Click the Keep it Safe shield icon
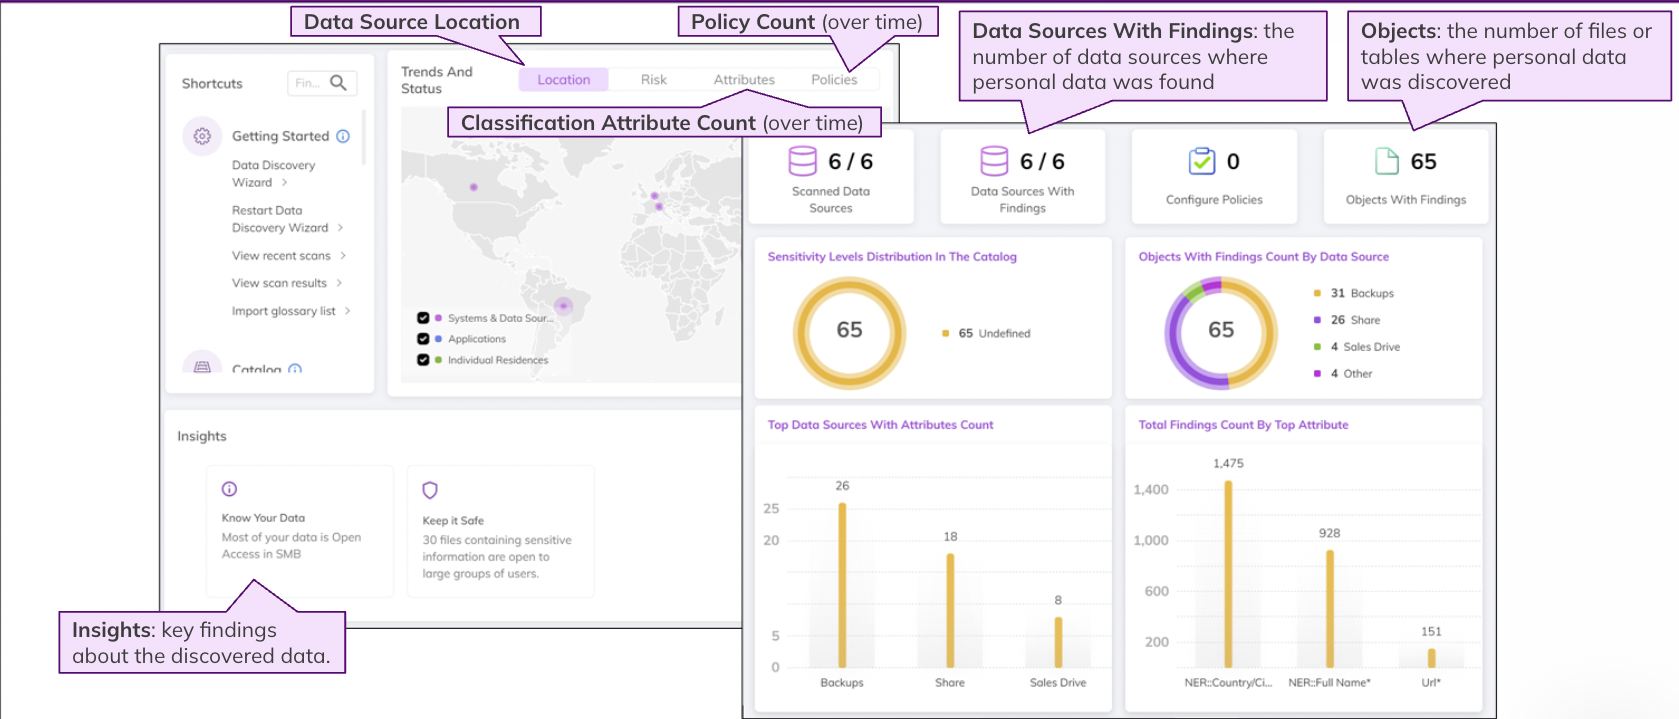Viewport: 1679px width, 719px height. click(430, 490)
